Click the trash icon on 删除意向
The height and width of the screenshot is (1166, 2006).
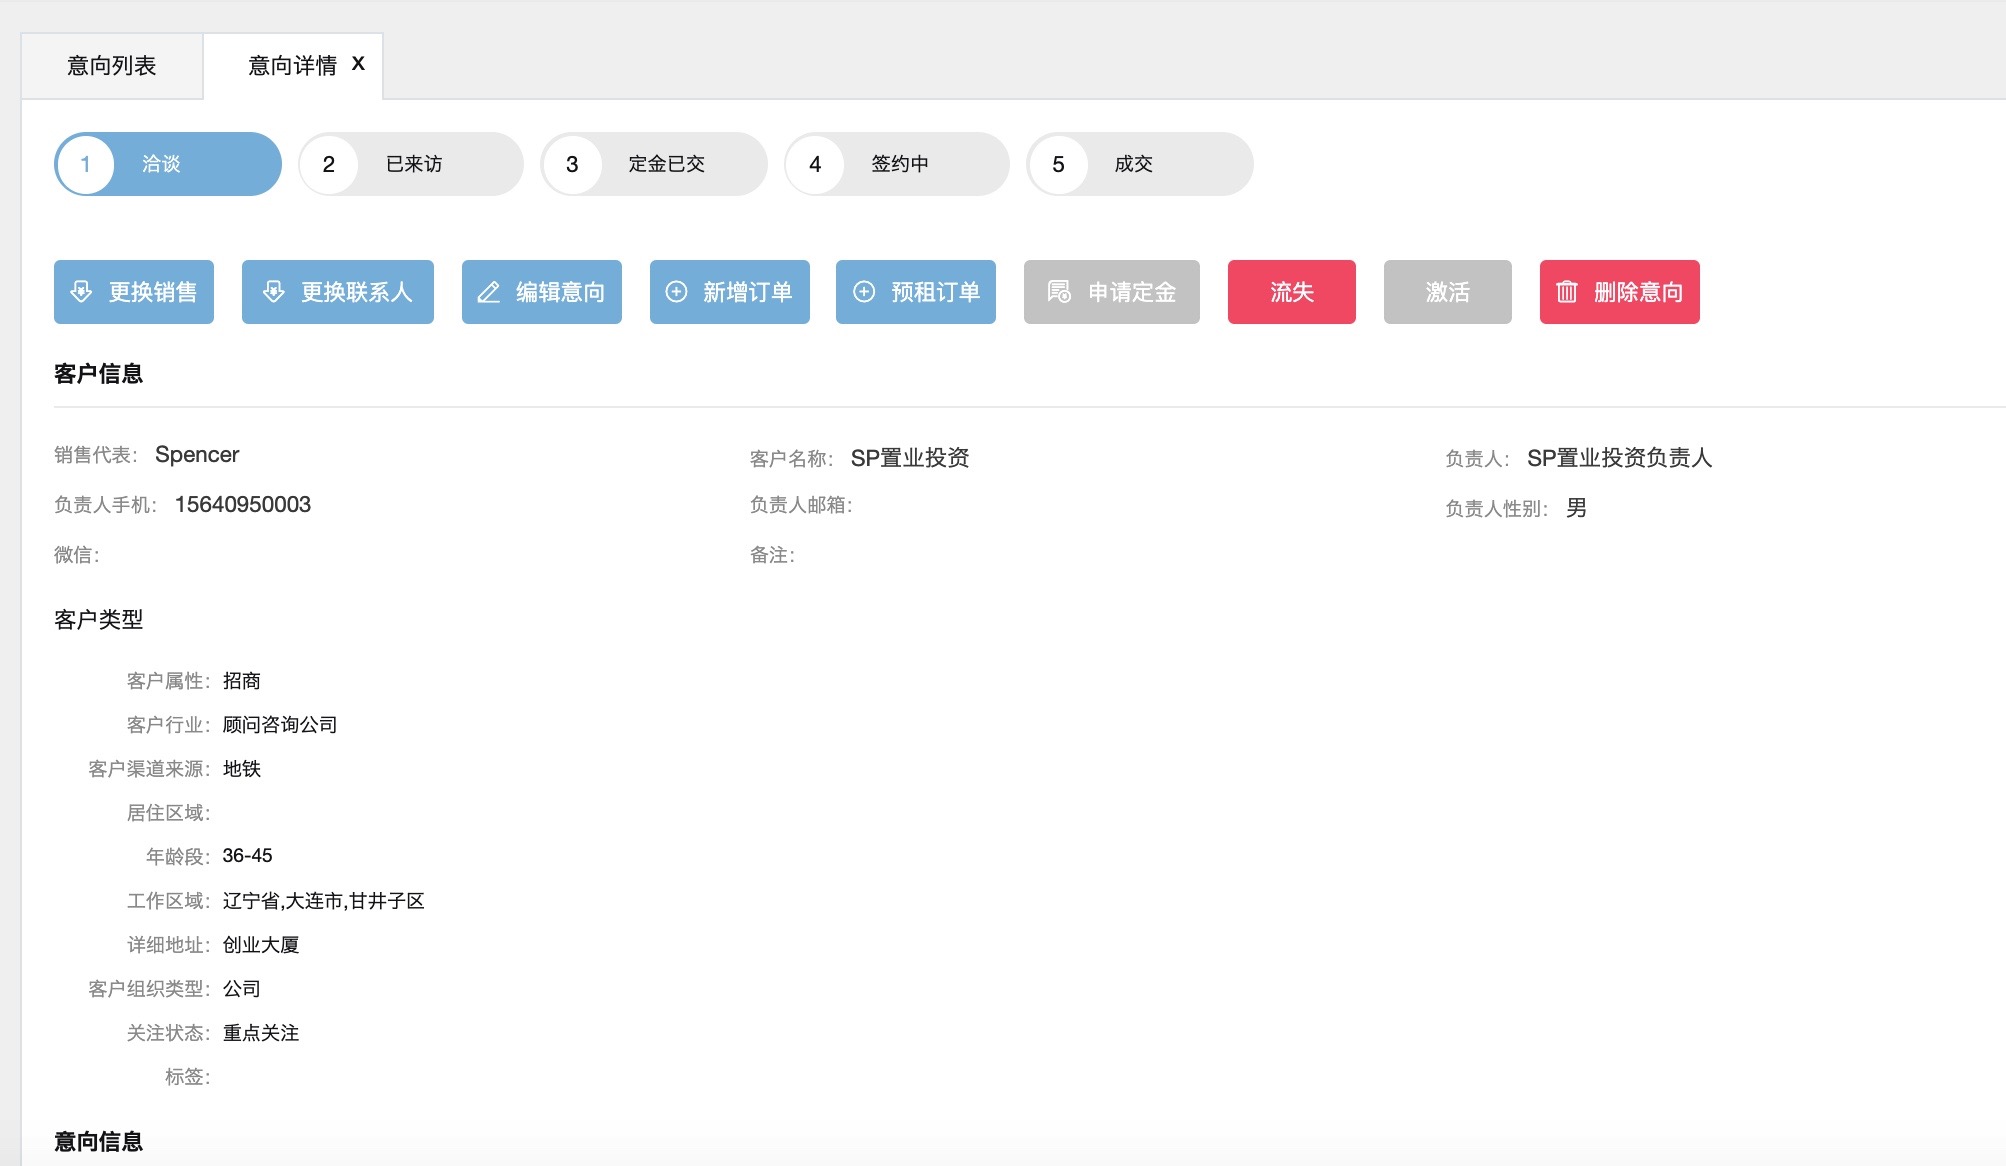point(1567,292)
